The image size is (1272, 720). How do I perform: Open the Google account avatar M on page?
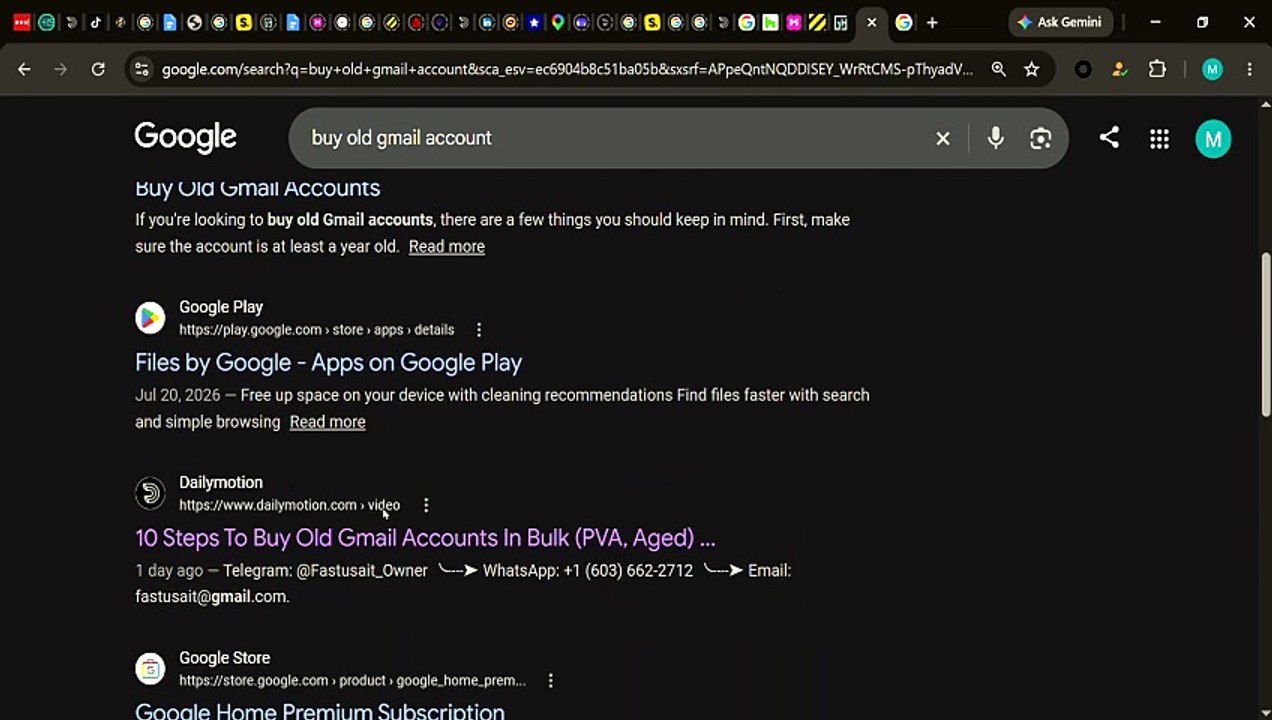[1213, 139]
